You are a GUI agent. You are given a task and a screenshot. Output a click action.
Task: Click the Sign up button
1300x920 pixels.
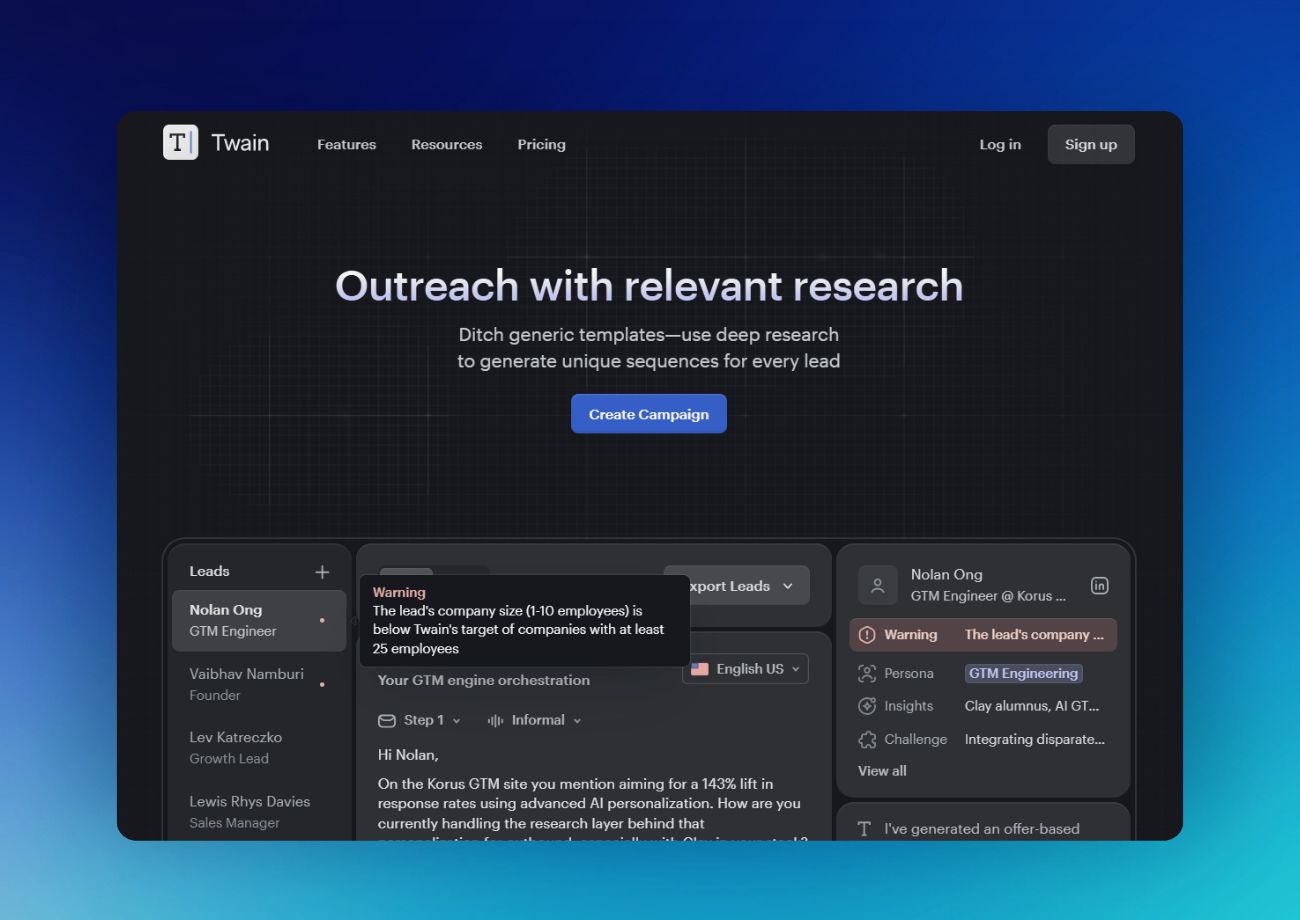click(x=1091, y=144)
